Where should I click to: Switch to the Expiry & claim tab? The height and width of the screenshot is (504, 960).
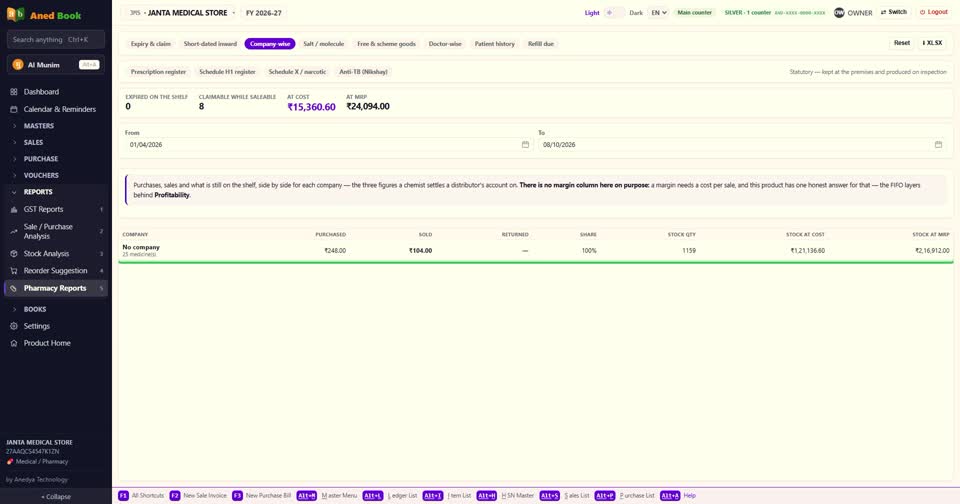pyautogui.click(x=151, y=43)
